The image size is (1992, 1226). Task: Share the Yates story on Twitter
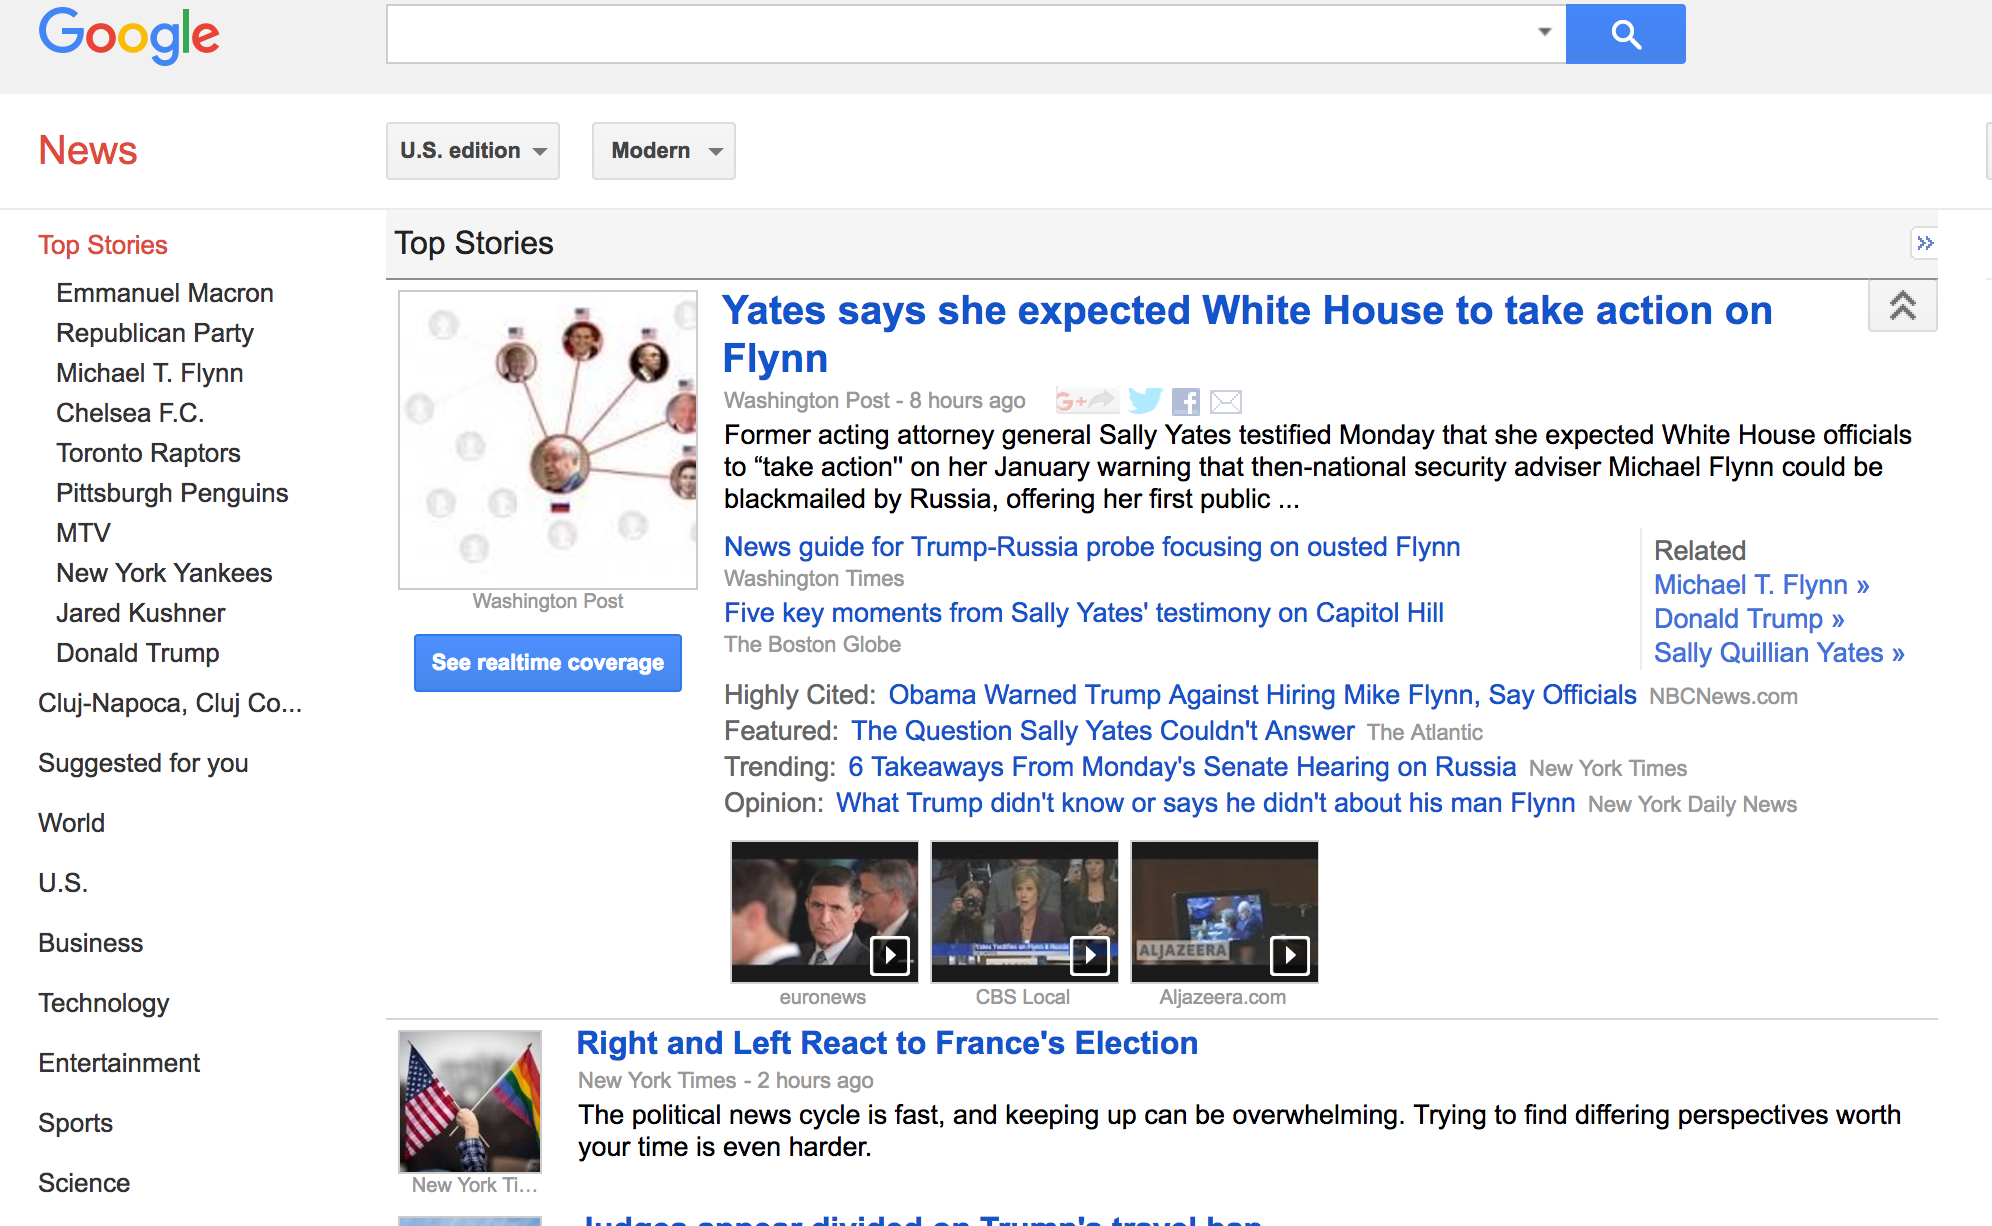pos(1144,401)
